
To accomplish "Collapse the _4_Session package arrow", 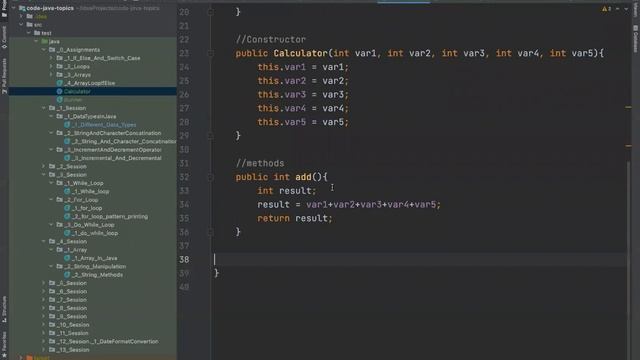I will (x=44, y=241).
